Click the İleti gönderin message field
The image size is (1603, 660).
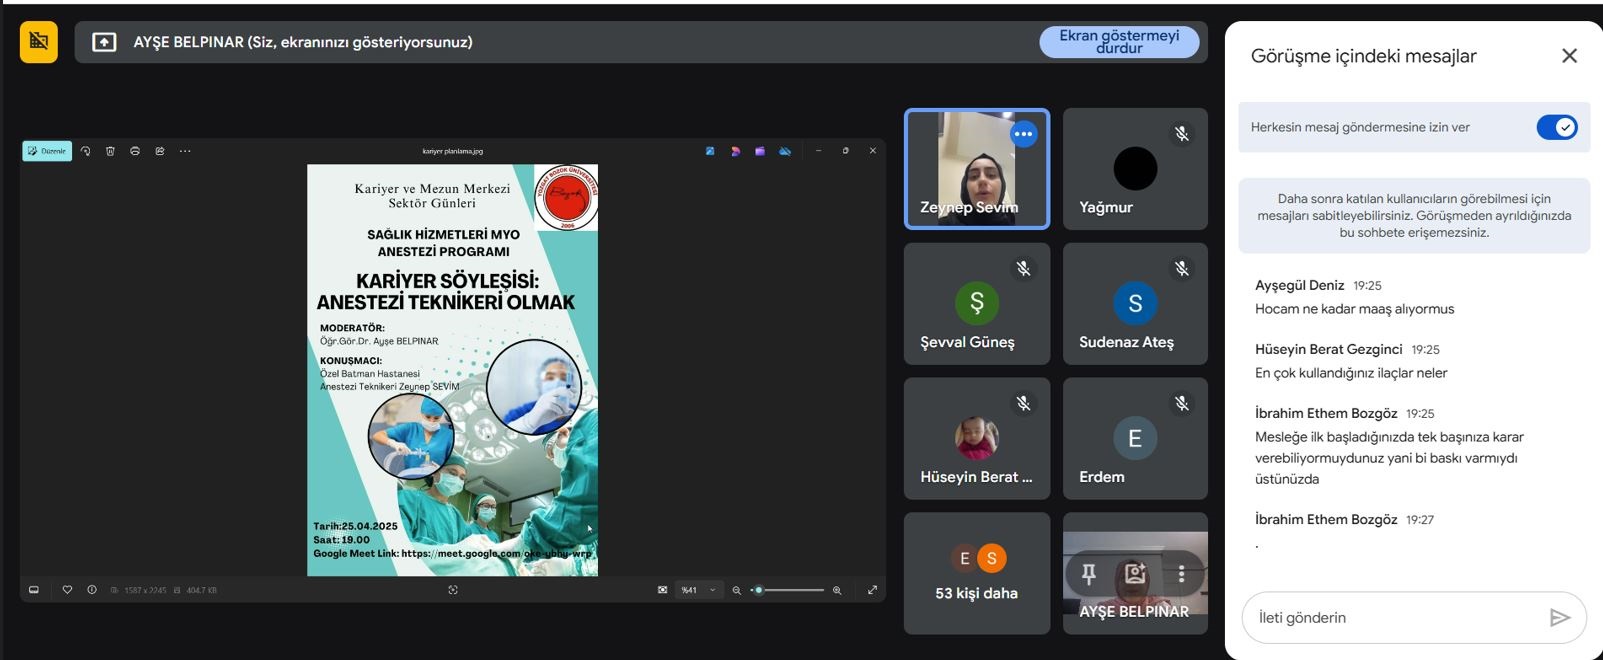tap(1395, 618)
